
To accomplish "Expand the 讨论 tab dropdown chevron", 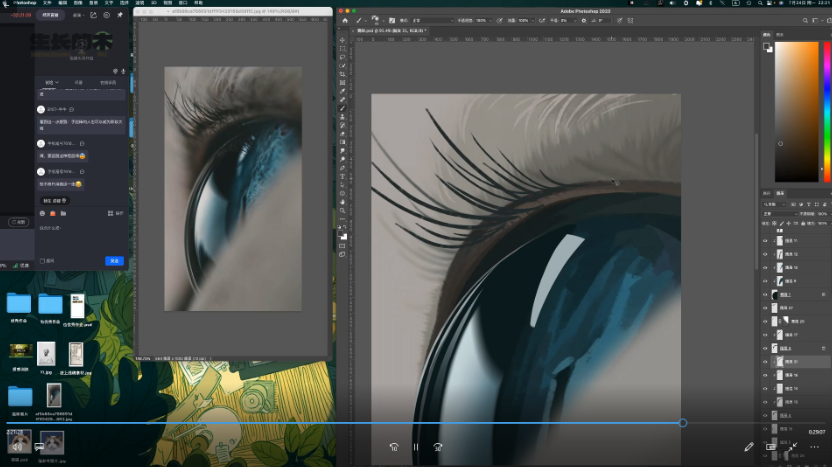I will (x=57, y=82).
